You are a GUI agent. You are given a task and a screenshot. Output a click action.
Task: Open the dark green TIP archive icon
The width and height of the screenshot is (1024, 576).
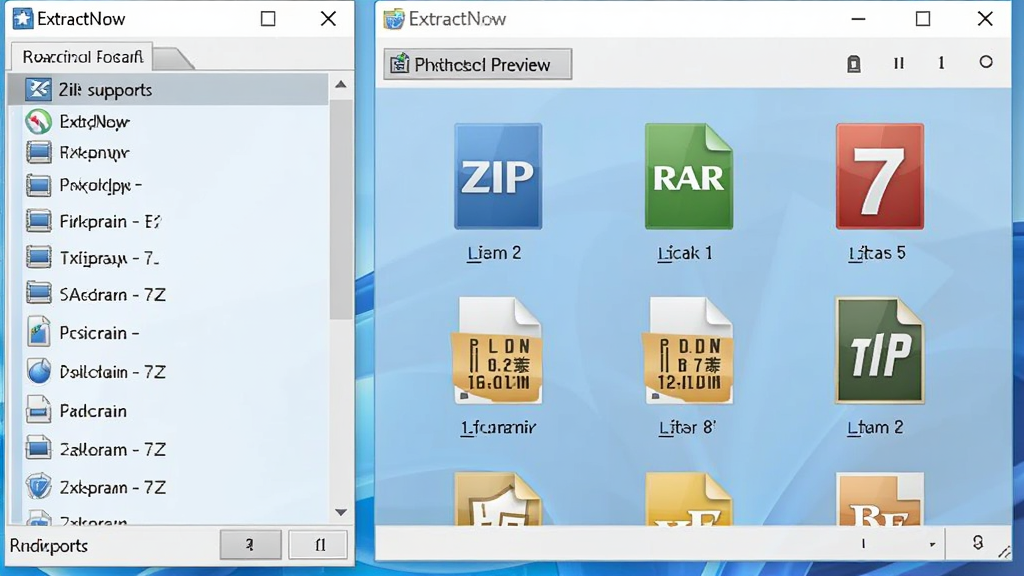pyautogui.click(x=880, y=351)
